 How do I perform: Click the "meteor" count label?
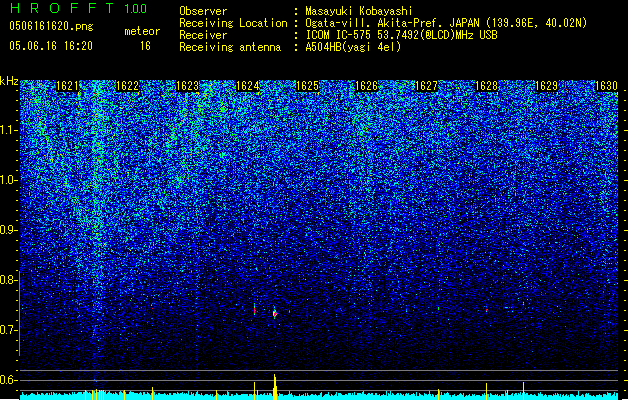click(142, 31)
